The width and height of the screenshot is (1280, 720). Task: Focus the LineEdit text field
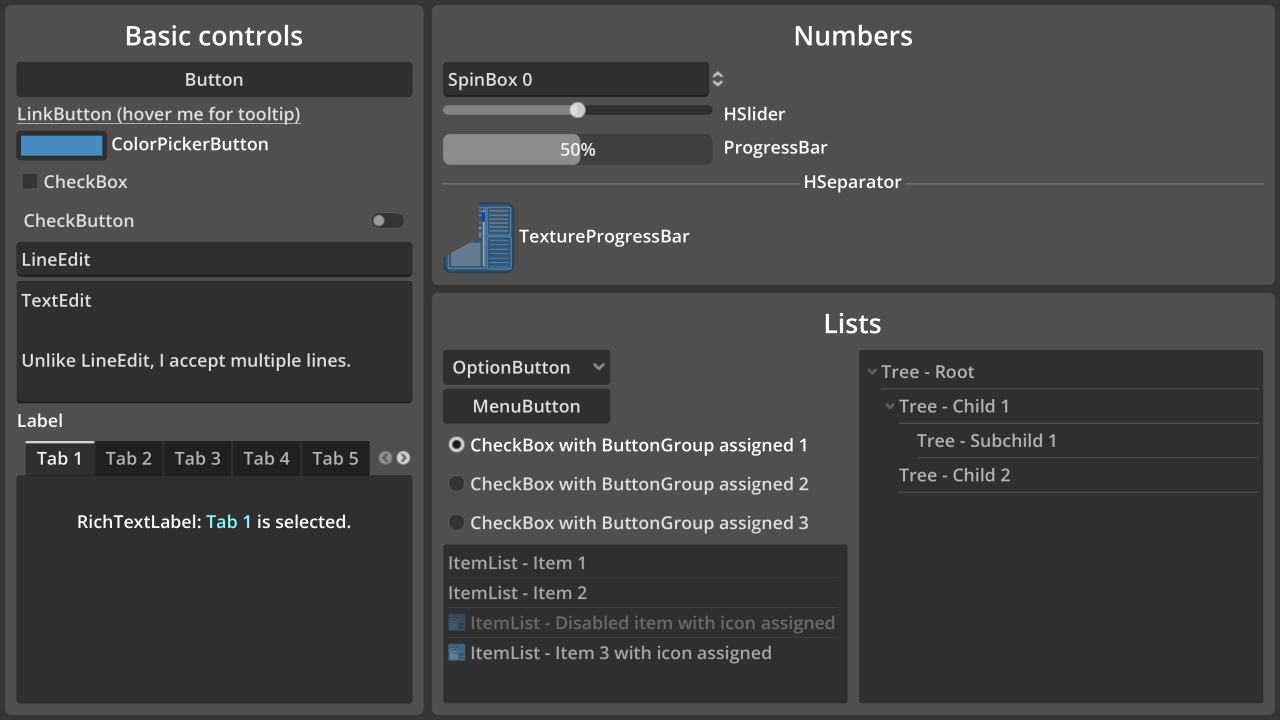pos(214,260)
